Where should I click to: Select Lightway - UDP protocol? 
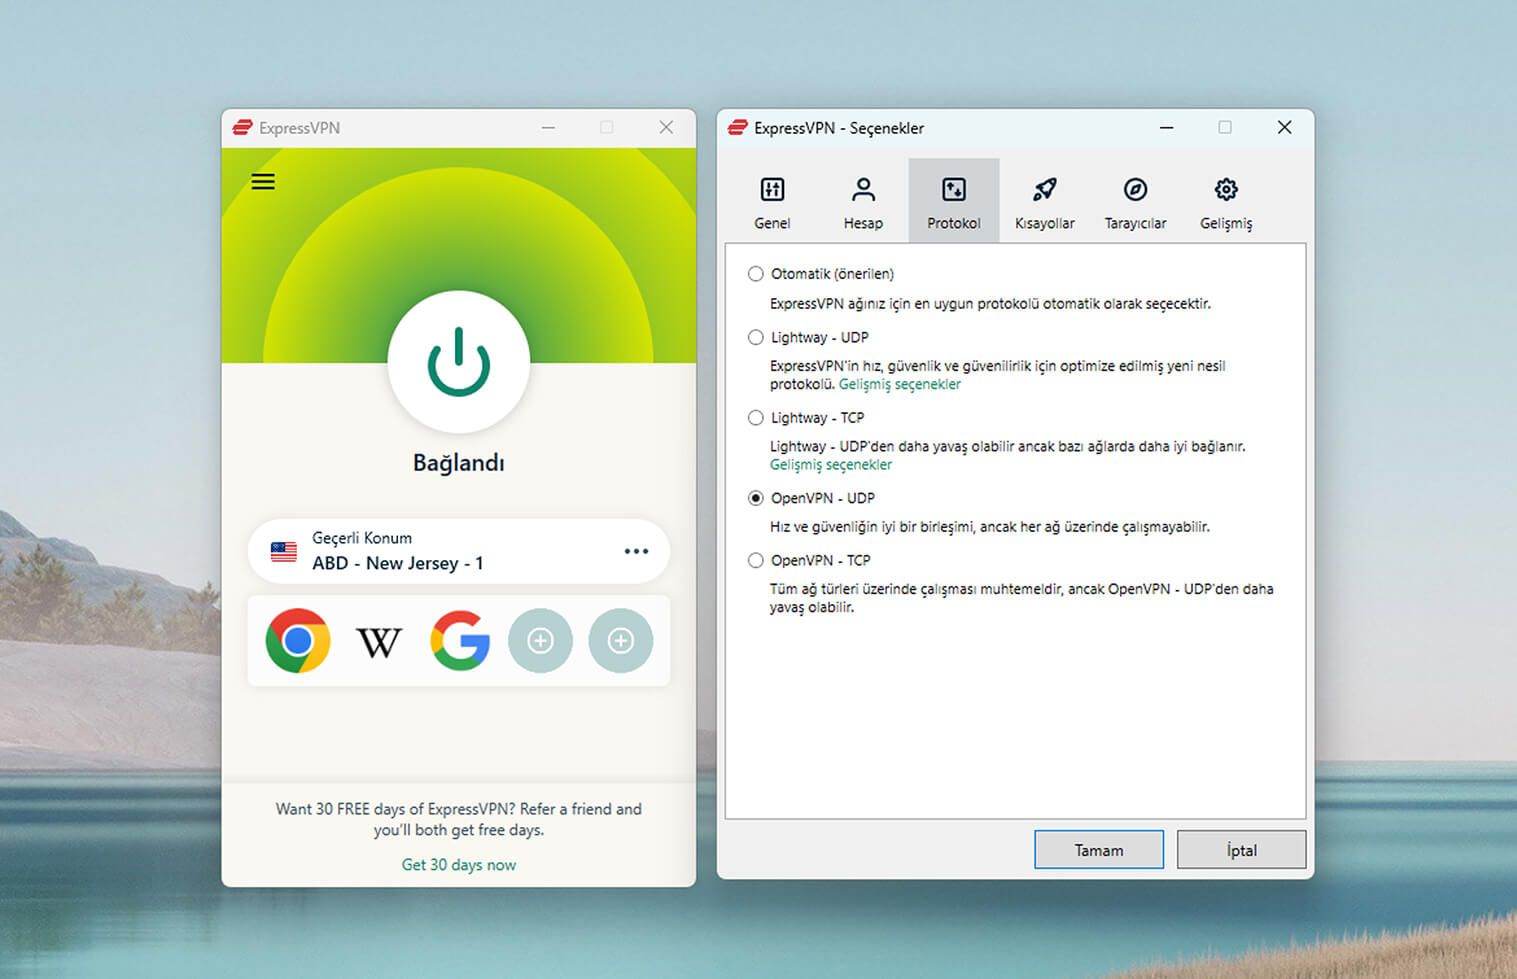coord(756,337)
